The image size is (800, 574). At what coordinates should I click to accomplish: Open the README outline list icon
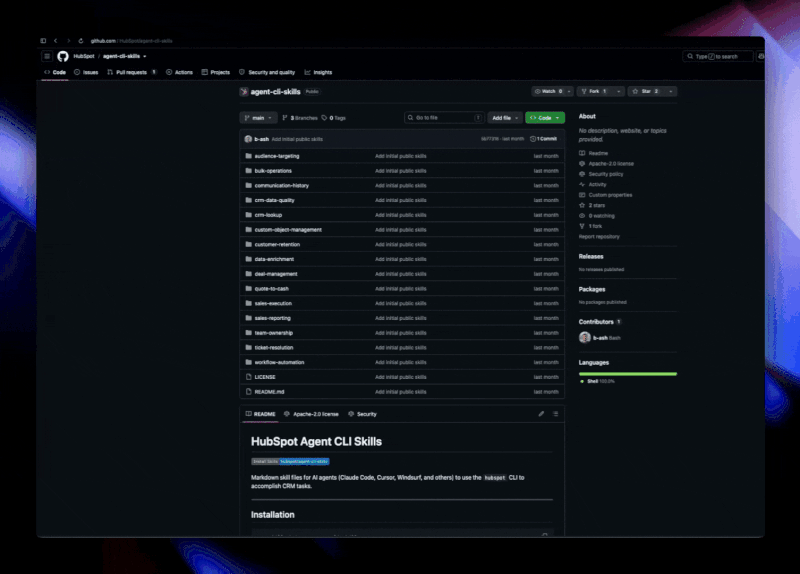(556, 414)
